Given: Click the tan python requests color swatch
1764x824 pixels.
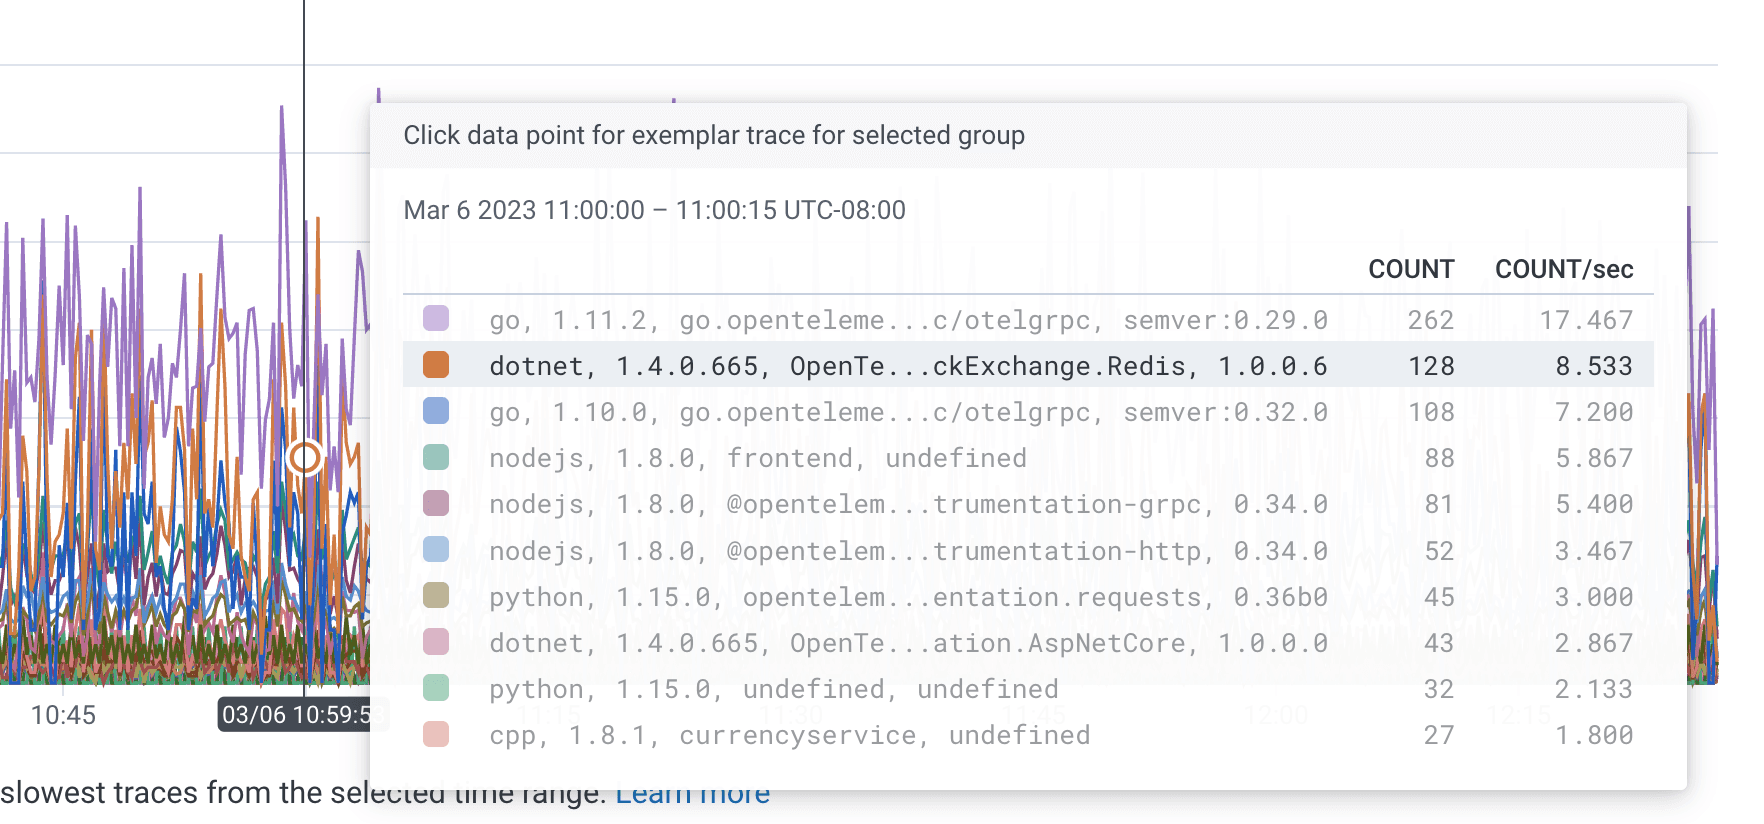Looking at the screenshot, I should [x=436, y=596].
